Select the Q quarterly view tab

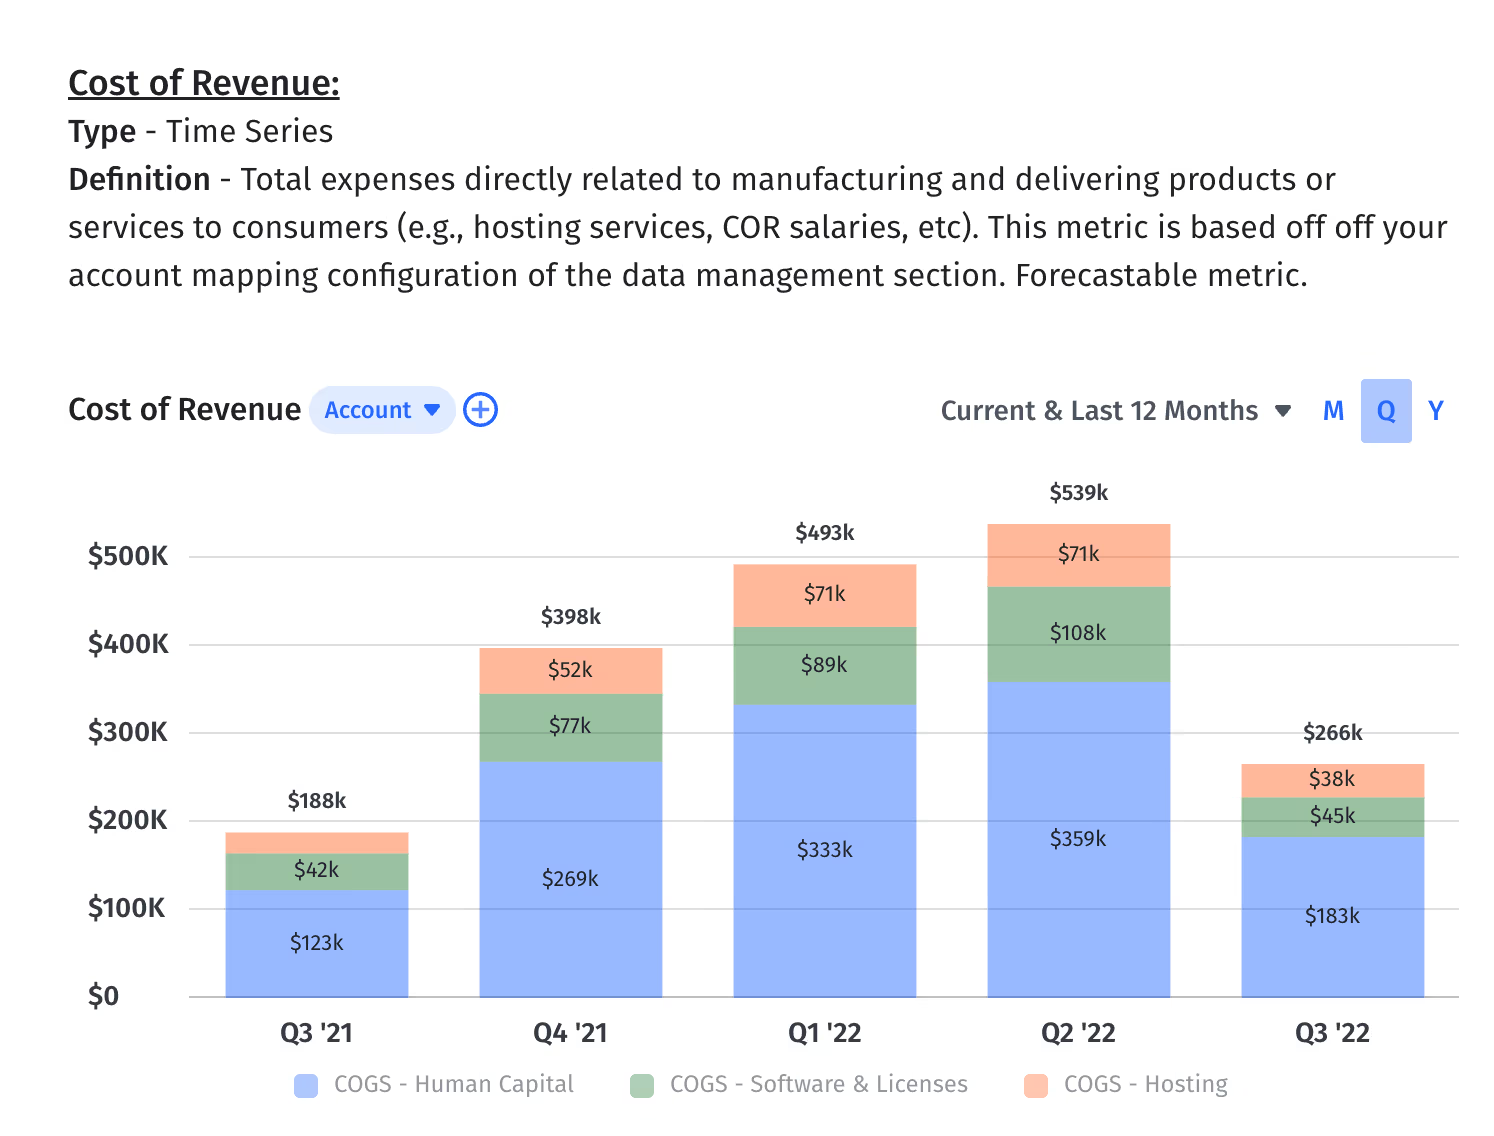tap(1385, 410)
